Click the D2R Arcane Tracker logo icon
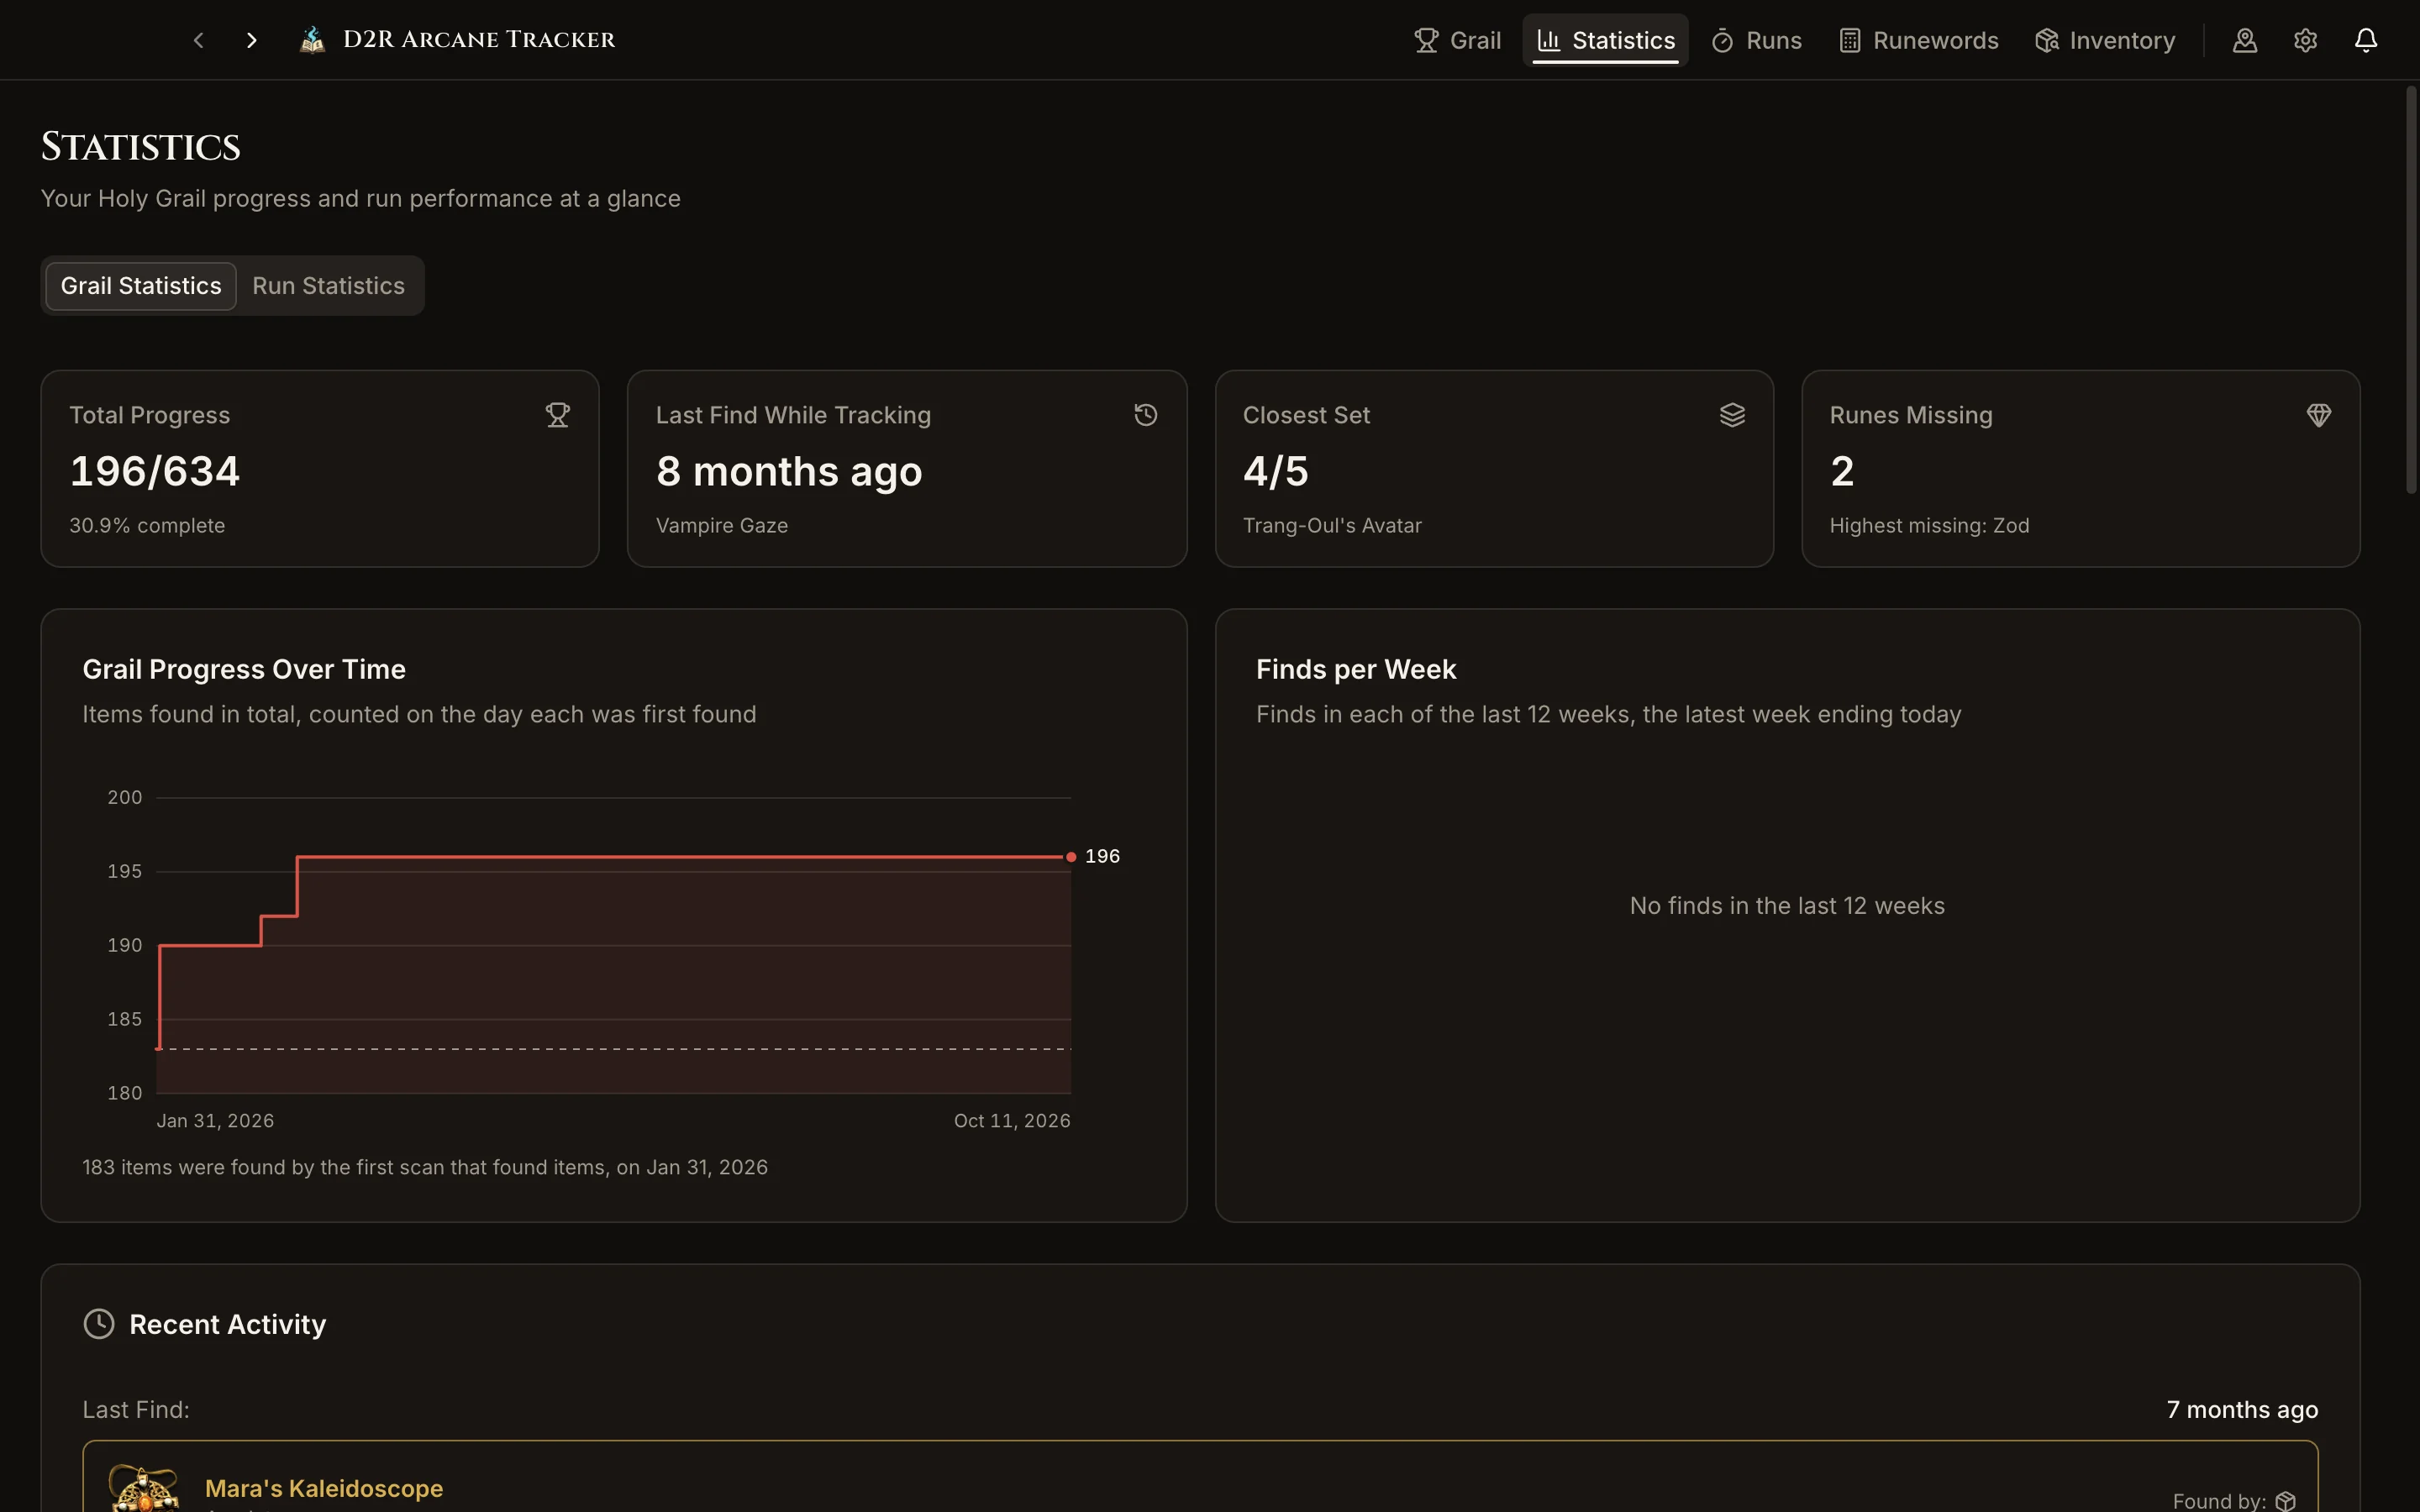Viewport: 2420px width, 1512px height. tap(312, 40)
